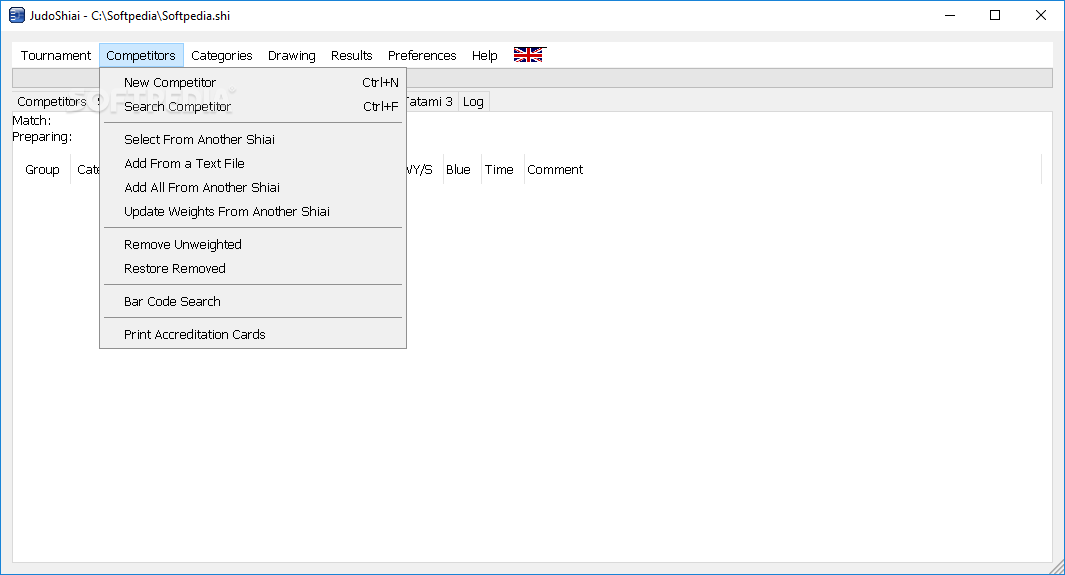
Task: Click the JudoShiai app icon in title bar
Action: 16,15
